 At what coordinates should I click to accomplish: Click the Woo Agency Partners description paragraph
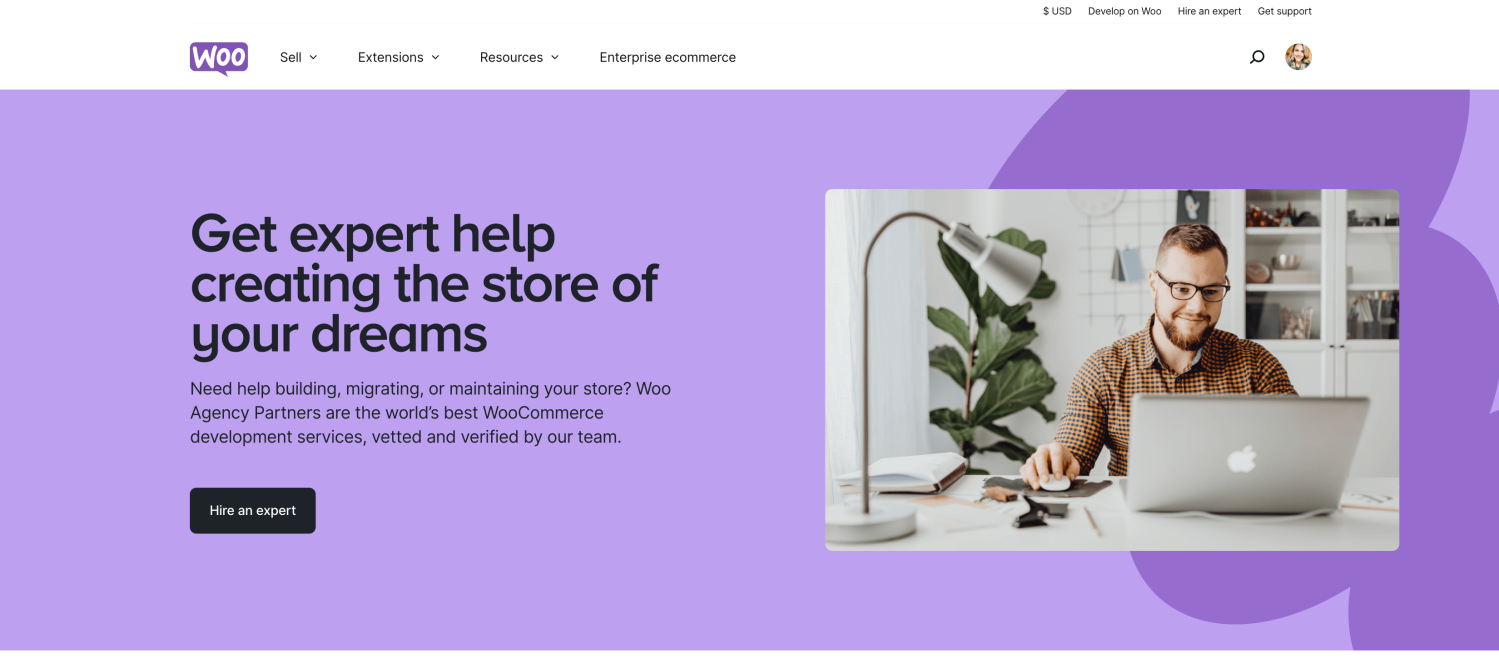tap(431, 413)
